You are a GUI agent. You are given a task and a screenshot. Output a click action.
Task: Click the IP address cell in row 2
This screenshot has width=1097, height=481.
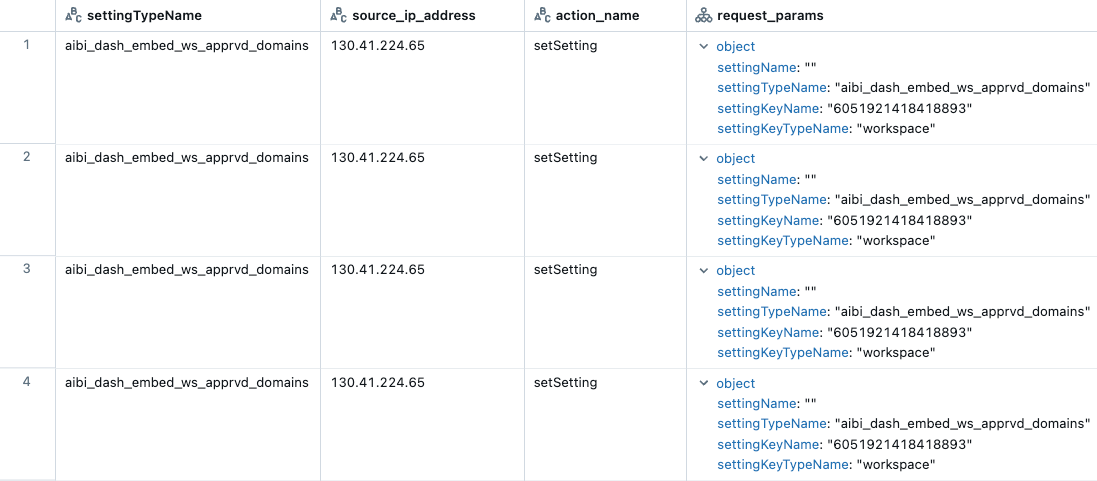378,158
